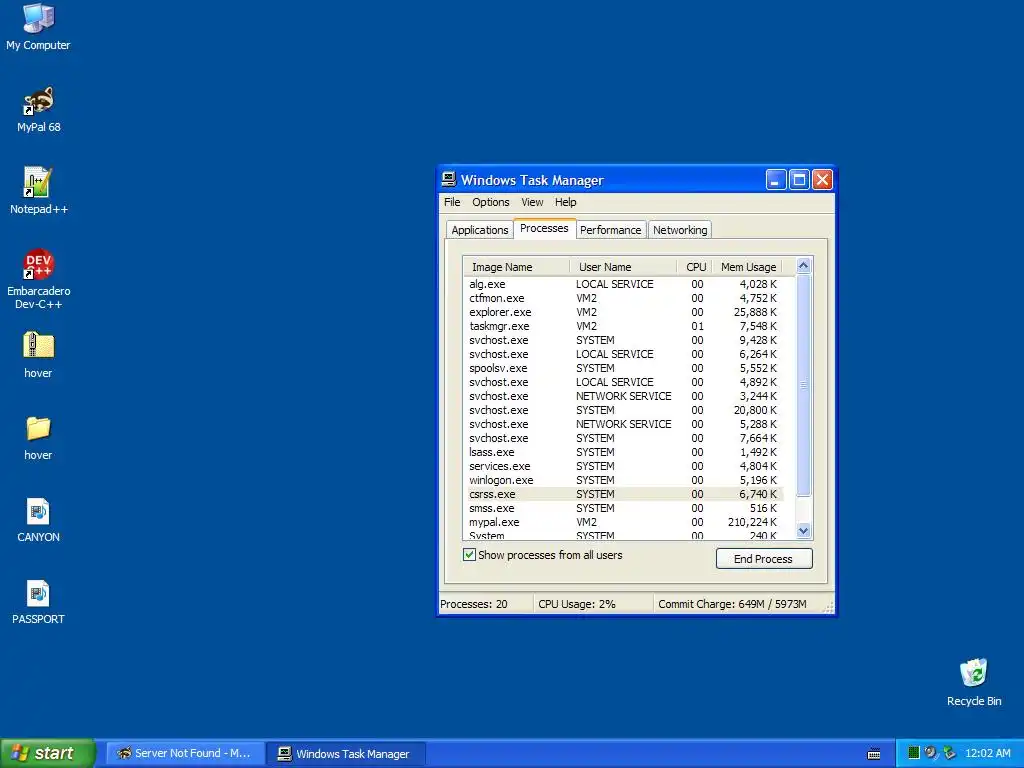The image size is (1024, 768).
Task: Click the Task Manager resize grip corner
Action: (x=829, y=608)
